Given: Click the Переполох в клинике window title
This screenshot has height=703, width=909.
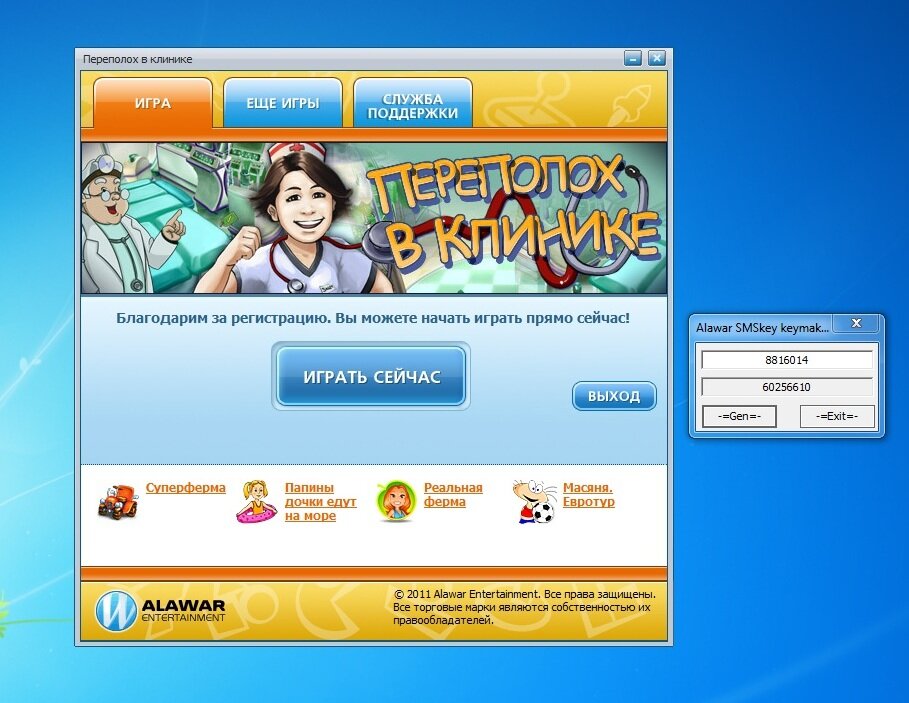Looking at the screenshot, I should tap(137, 59).
